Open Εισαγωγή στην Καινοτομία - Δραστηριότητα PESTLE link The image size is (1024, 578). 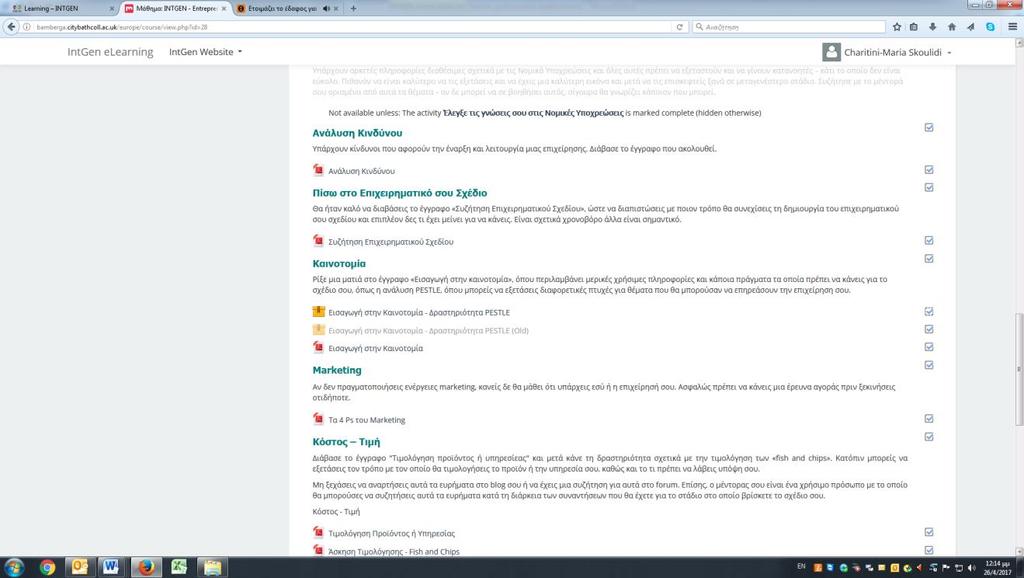419,312
